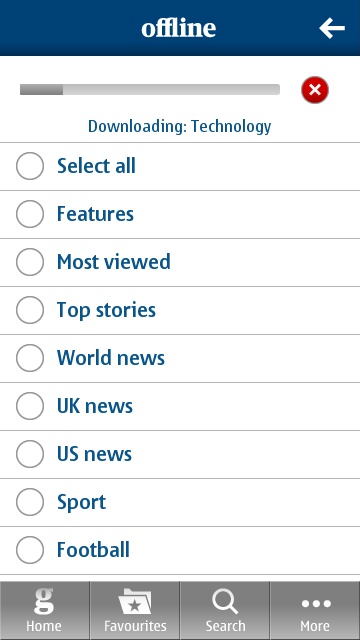Open the Favourites folder star icon
Viewport: 360px width, 640px height.
[x=135, y=601]
